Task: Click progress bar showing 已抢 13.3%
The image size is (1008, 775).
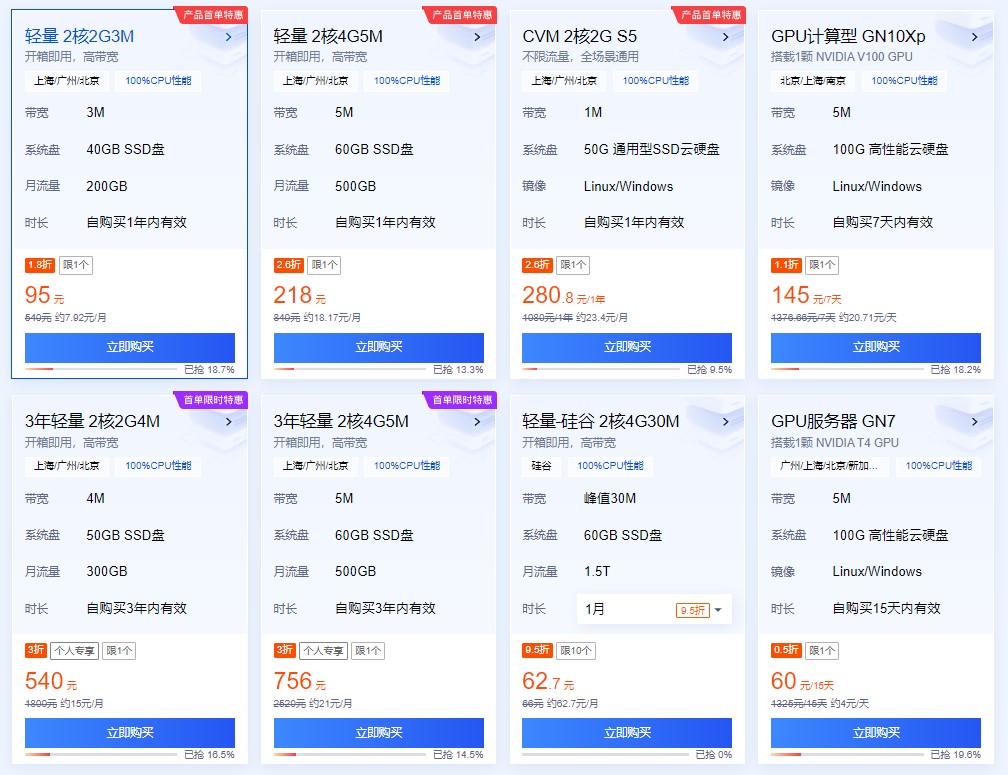Action: pos(350,369)
